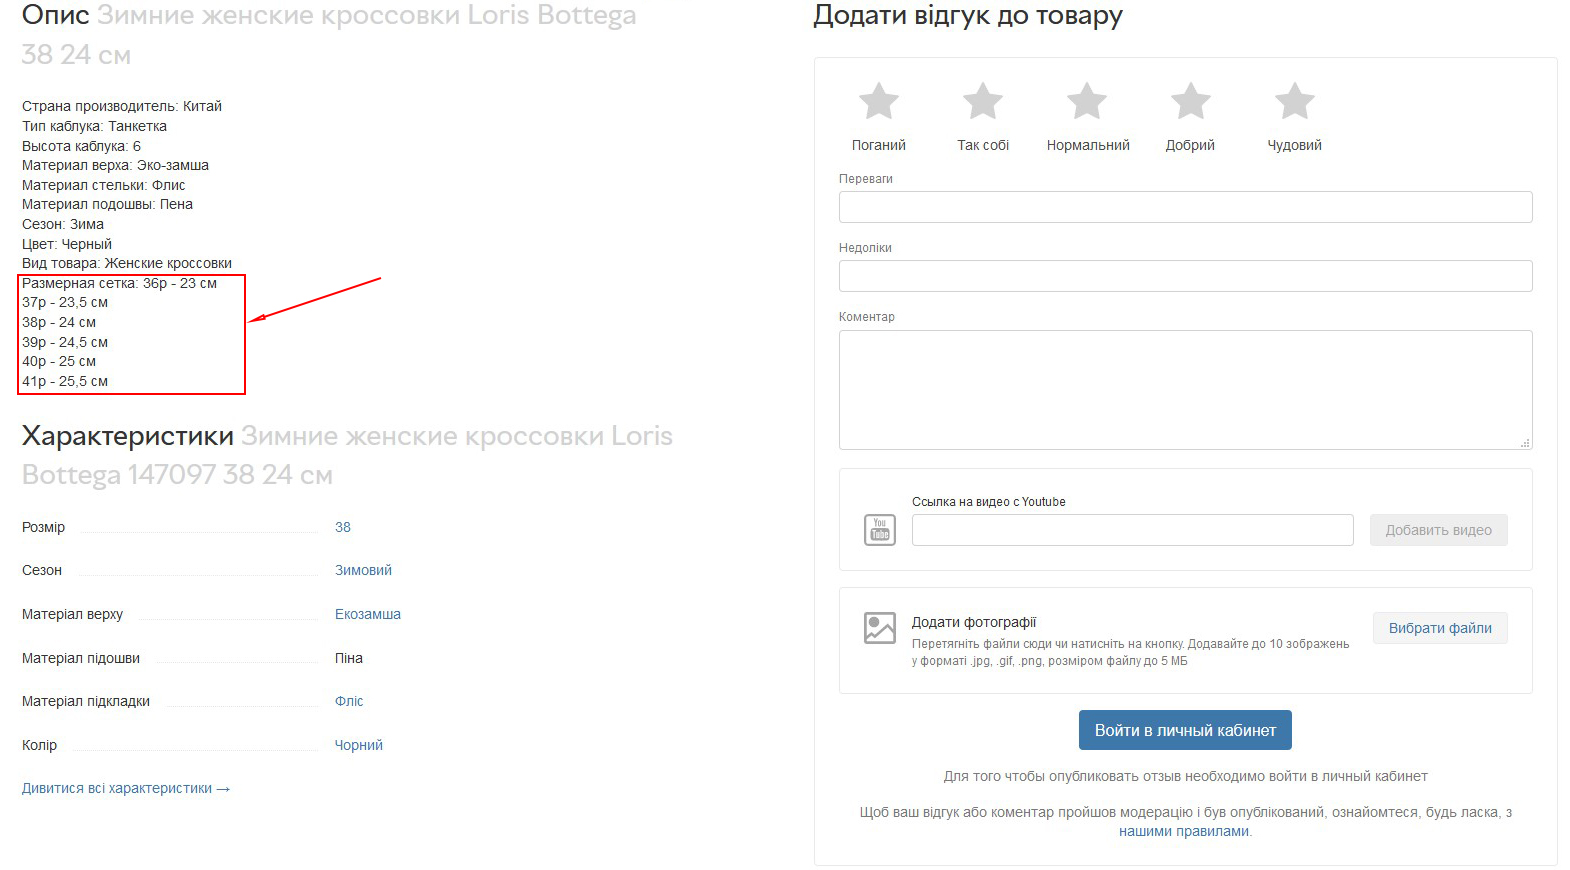Viewport: 1570px width, 870px height.
Task: Click the text 'Сезон: Зима'
Action: point(63,224)
